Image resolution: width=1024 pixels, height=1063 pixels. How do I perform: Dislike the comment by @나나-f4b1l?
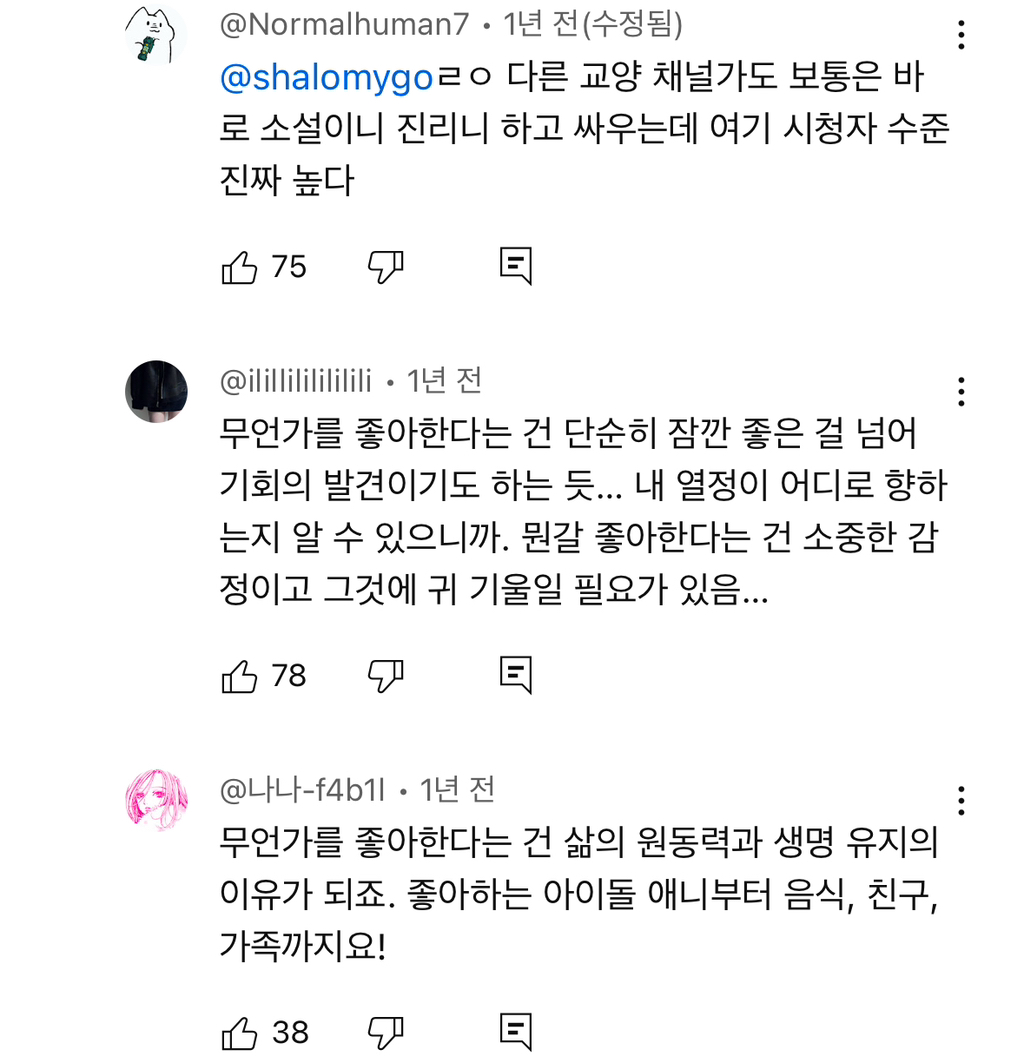(386, 1032)
